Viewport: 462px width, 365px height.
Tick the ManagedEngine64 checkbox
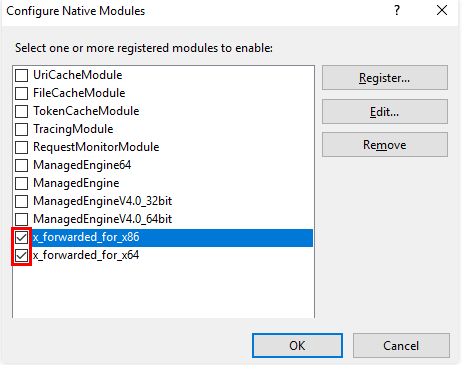pos(22,165)
